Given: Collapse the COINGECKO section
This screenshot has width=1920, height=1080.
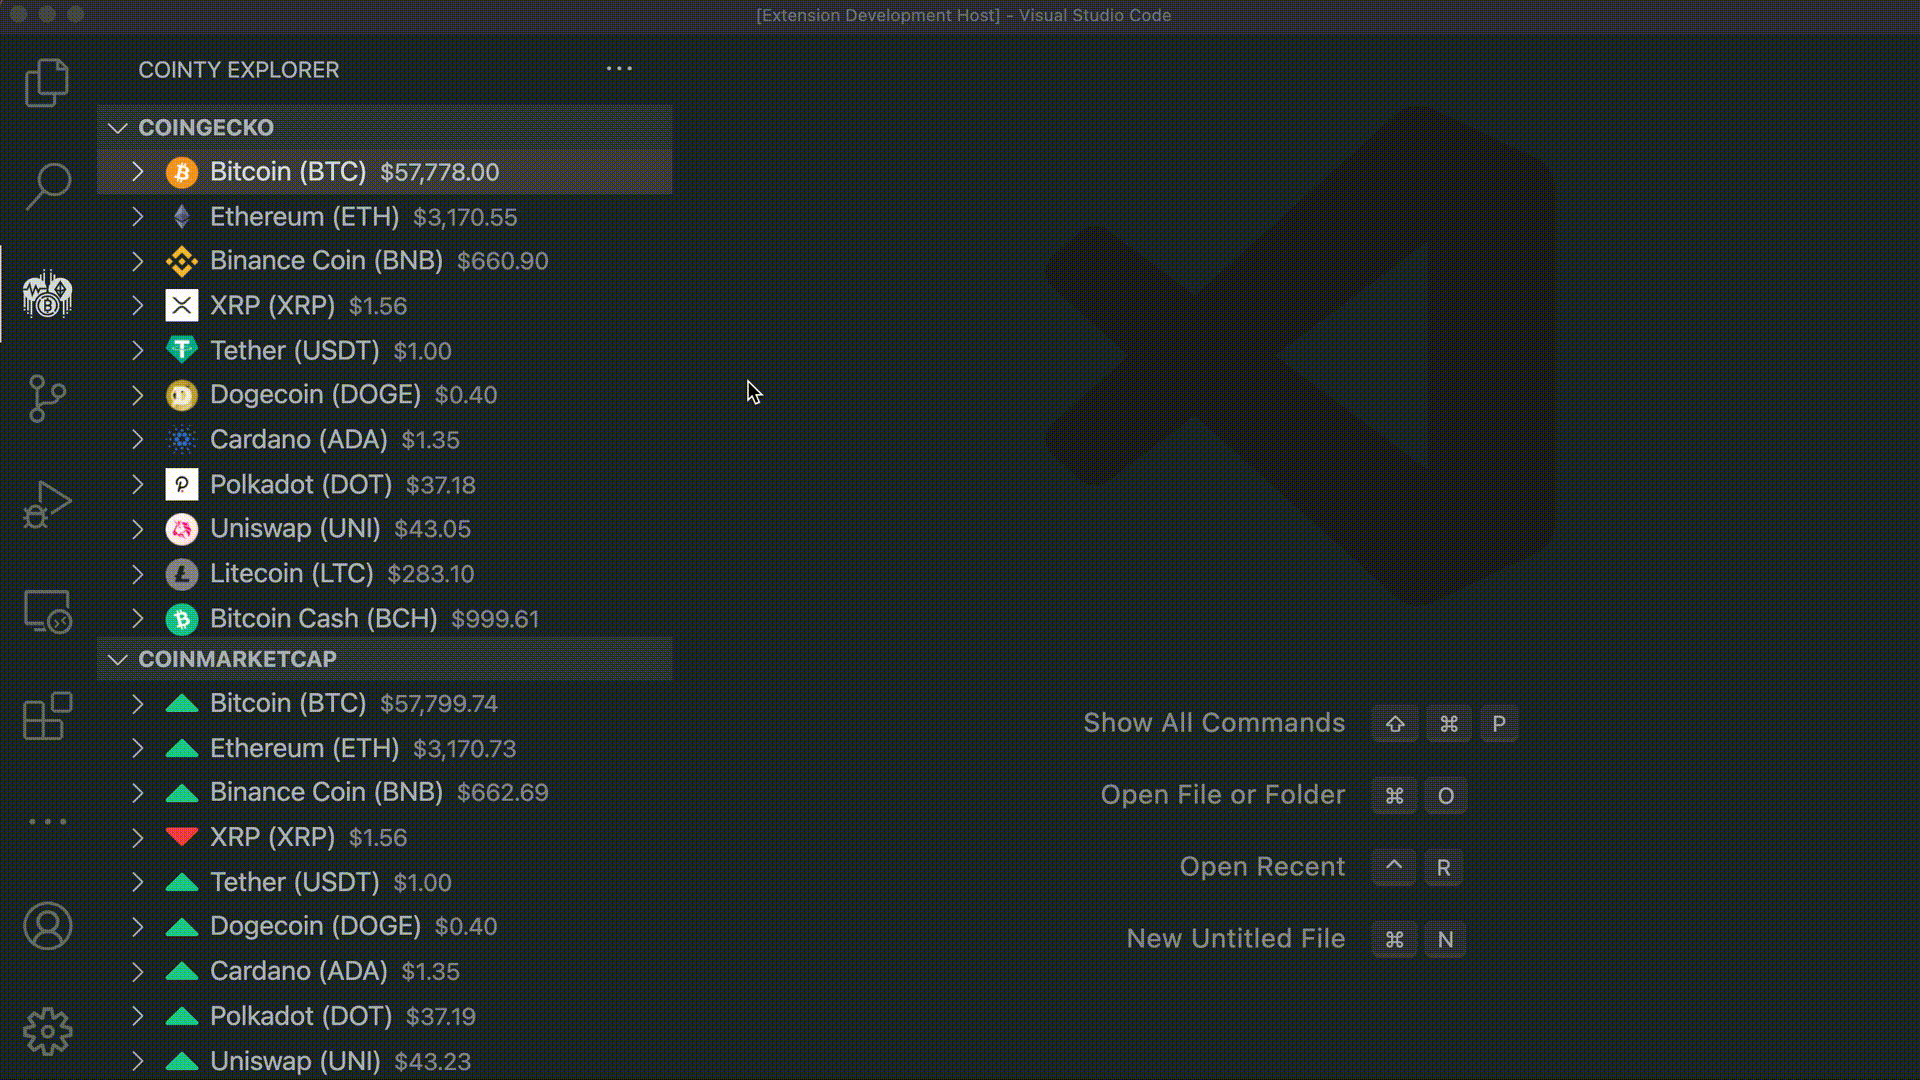Looking at the screenshot, I should (x=118, y=128).
